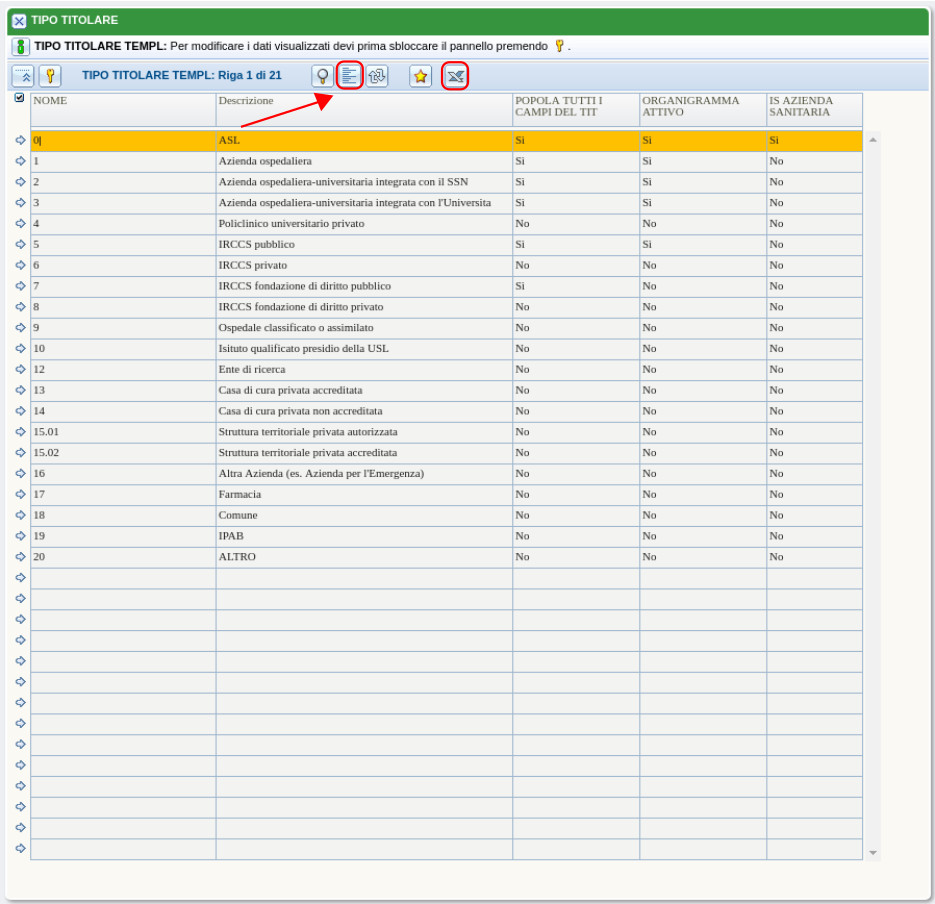Click the row arrow beside Azienda ospedaliera
This screenshot has width=935, height=904.
click(x=20, y=161)
